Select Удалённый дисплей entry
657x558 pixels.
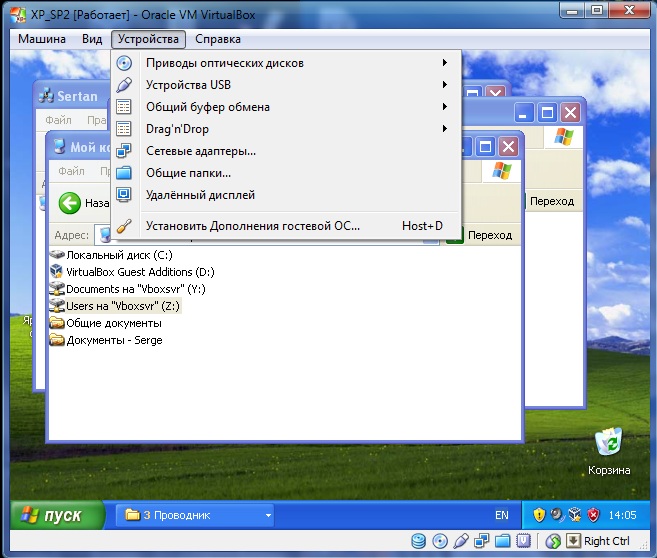pyautogui.click(x=286, y=195)
